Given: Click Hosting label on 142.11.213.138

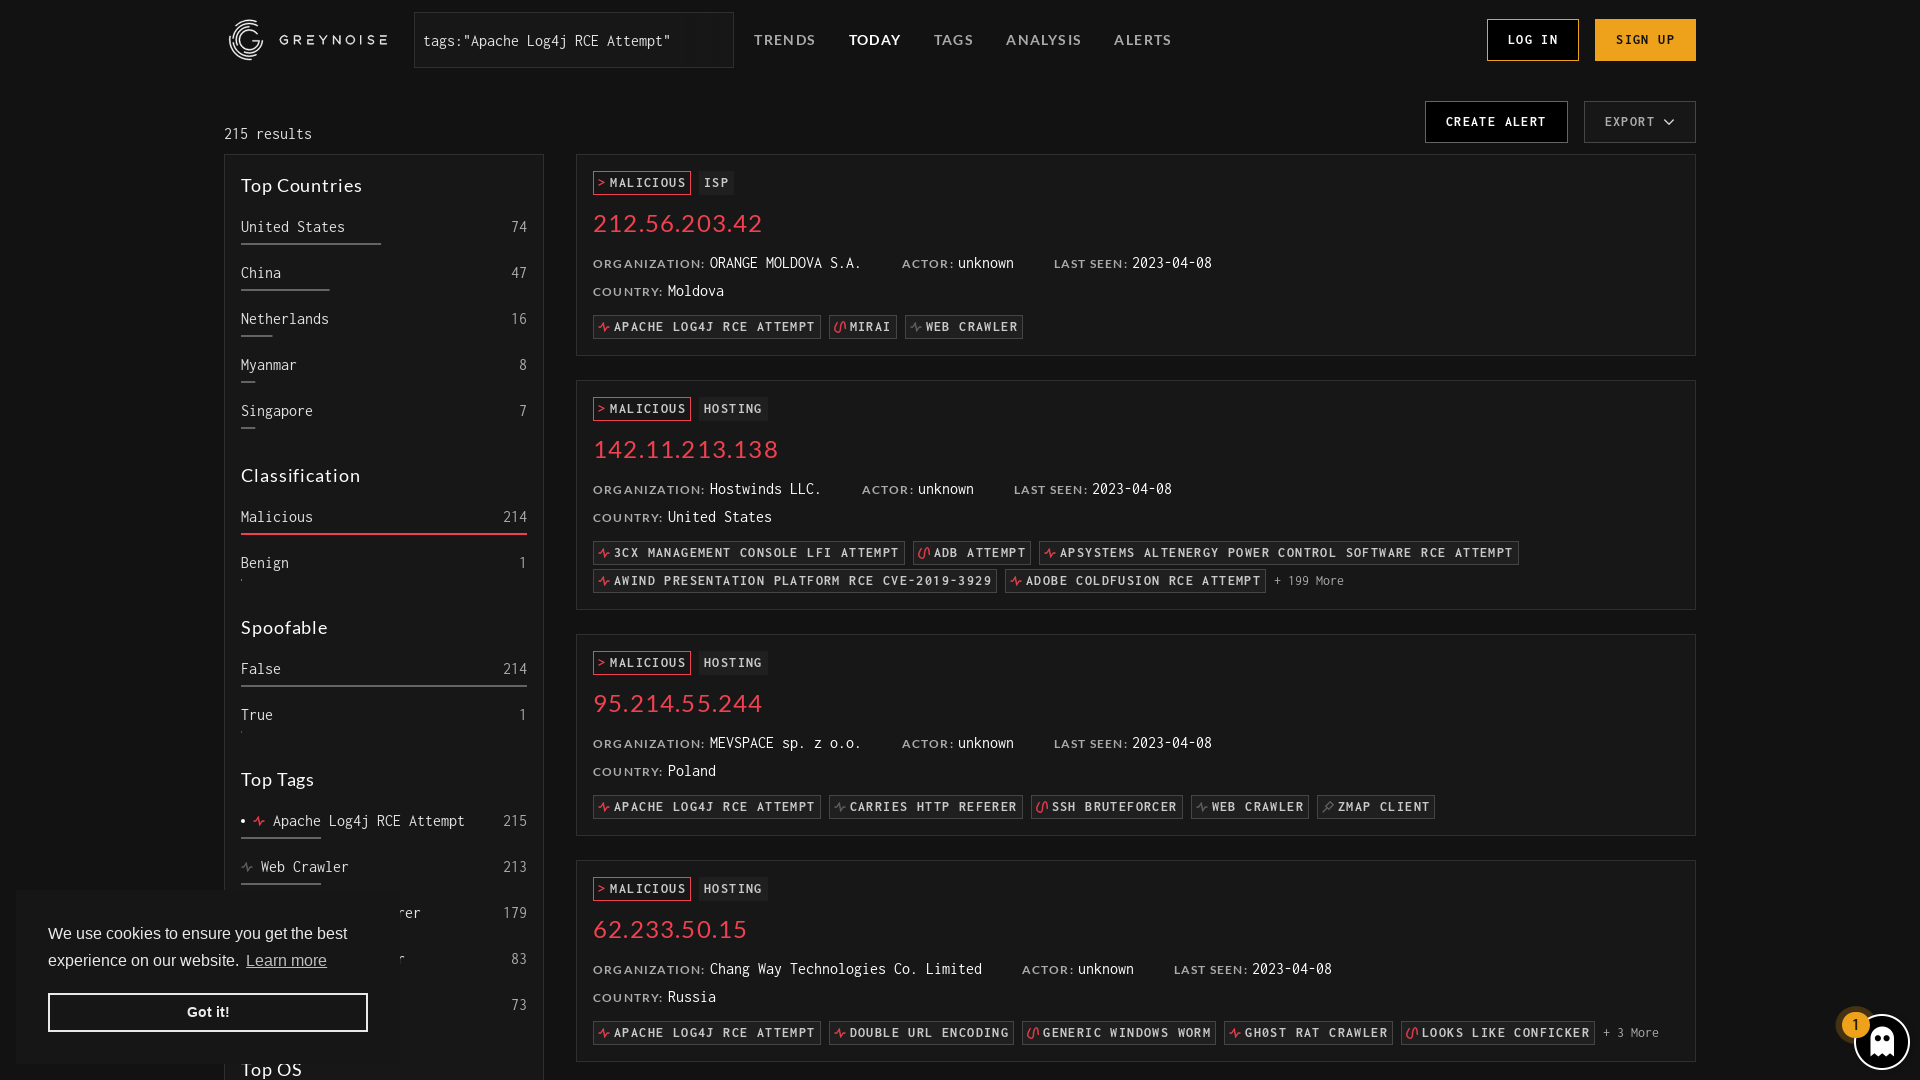Looking at the screenshot, I should (x=733, y=409).
